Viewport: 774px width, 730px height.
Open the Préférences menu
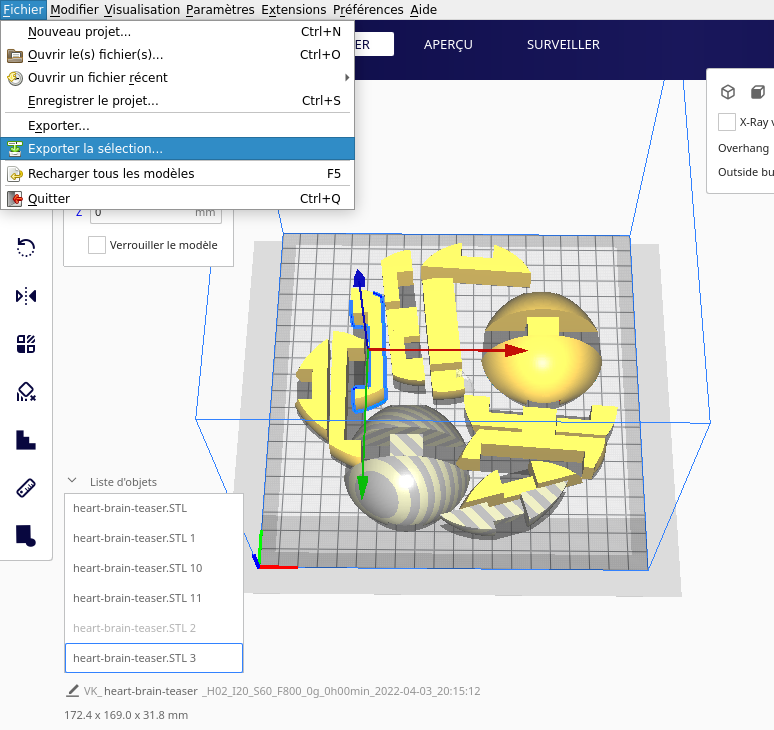(x=368, y=9)
